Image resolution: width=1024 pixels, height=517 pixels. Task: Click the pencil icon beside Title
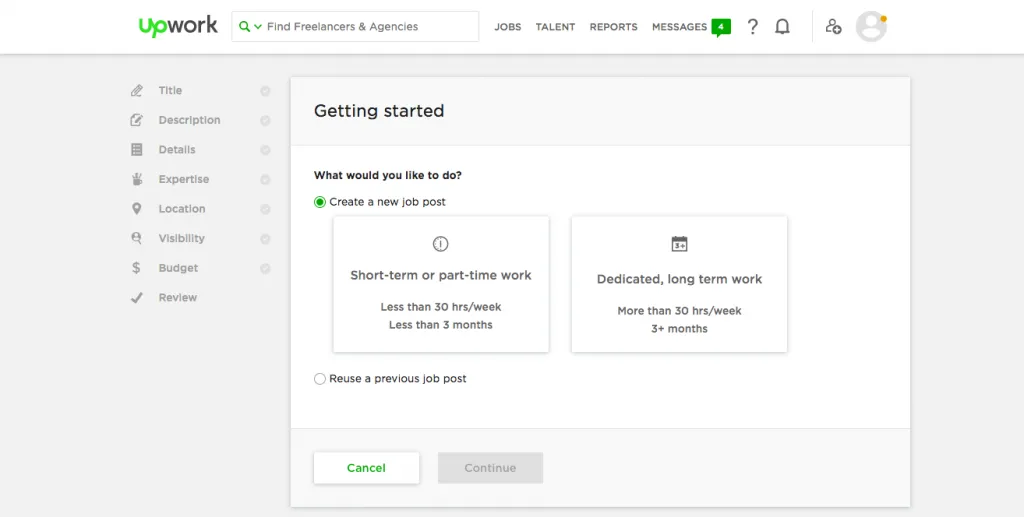pos(136,90)
